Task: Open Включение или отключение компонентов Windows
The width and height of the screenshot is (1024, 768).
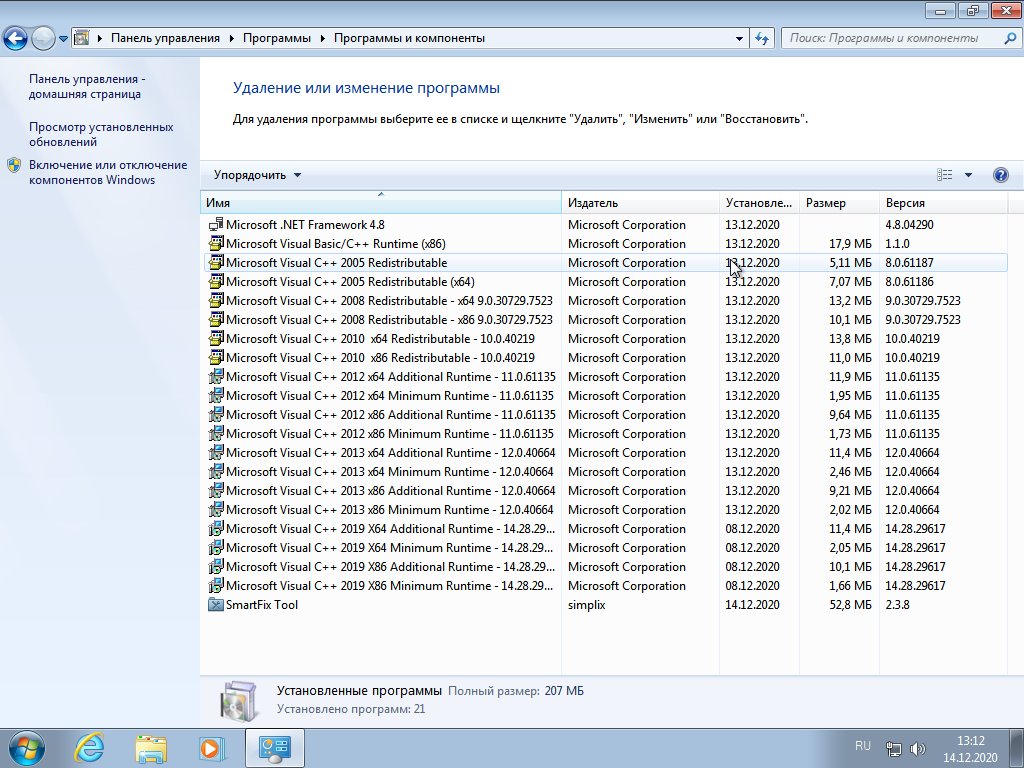Action: [x=107, y=172]
